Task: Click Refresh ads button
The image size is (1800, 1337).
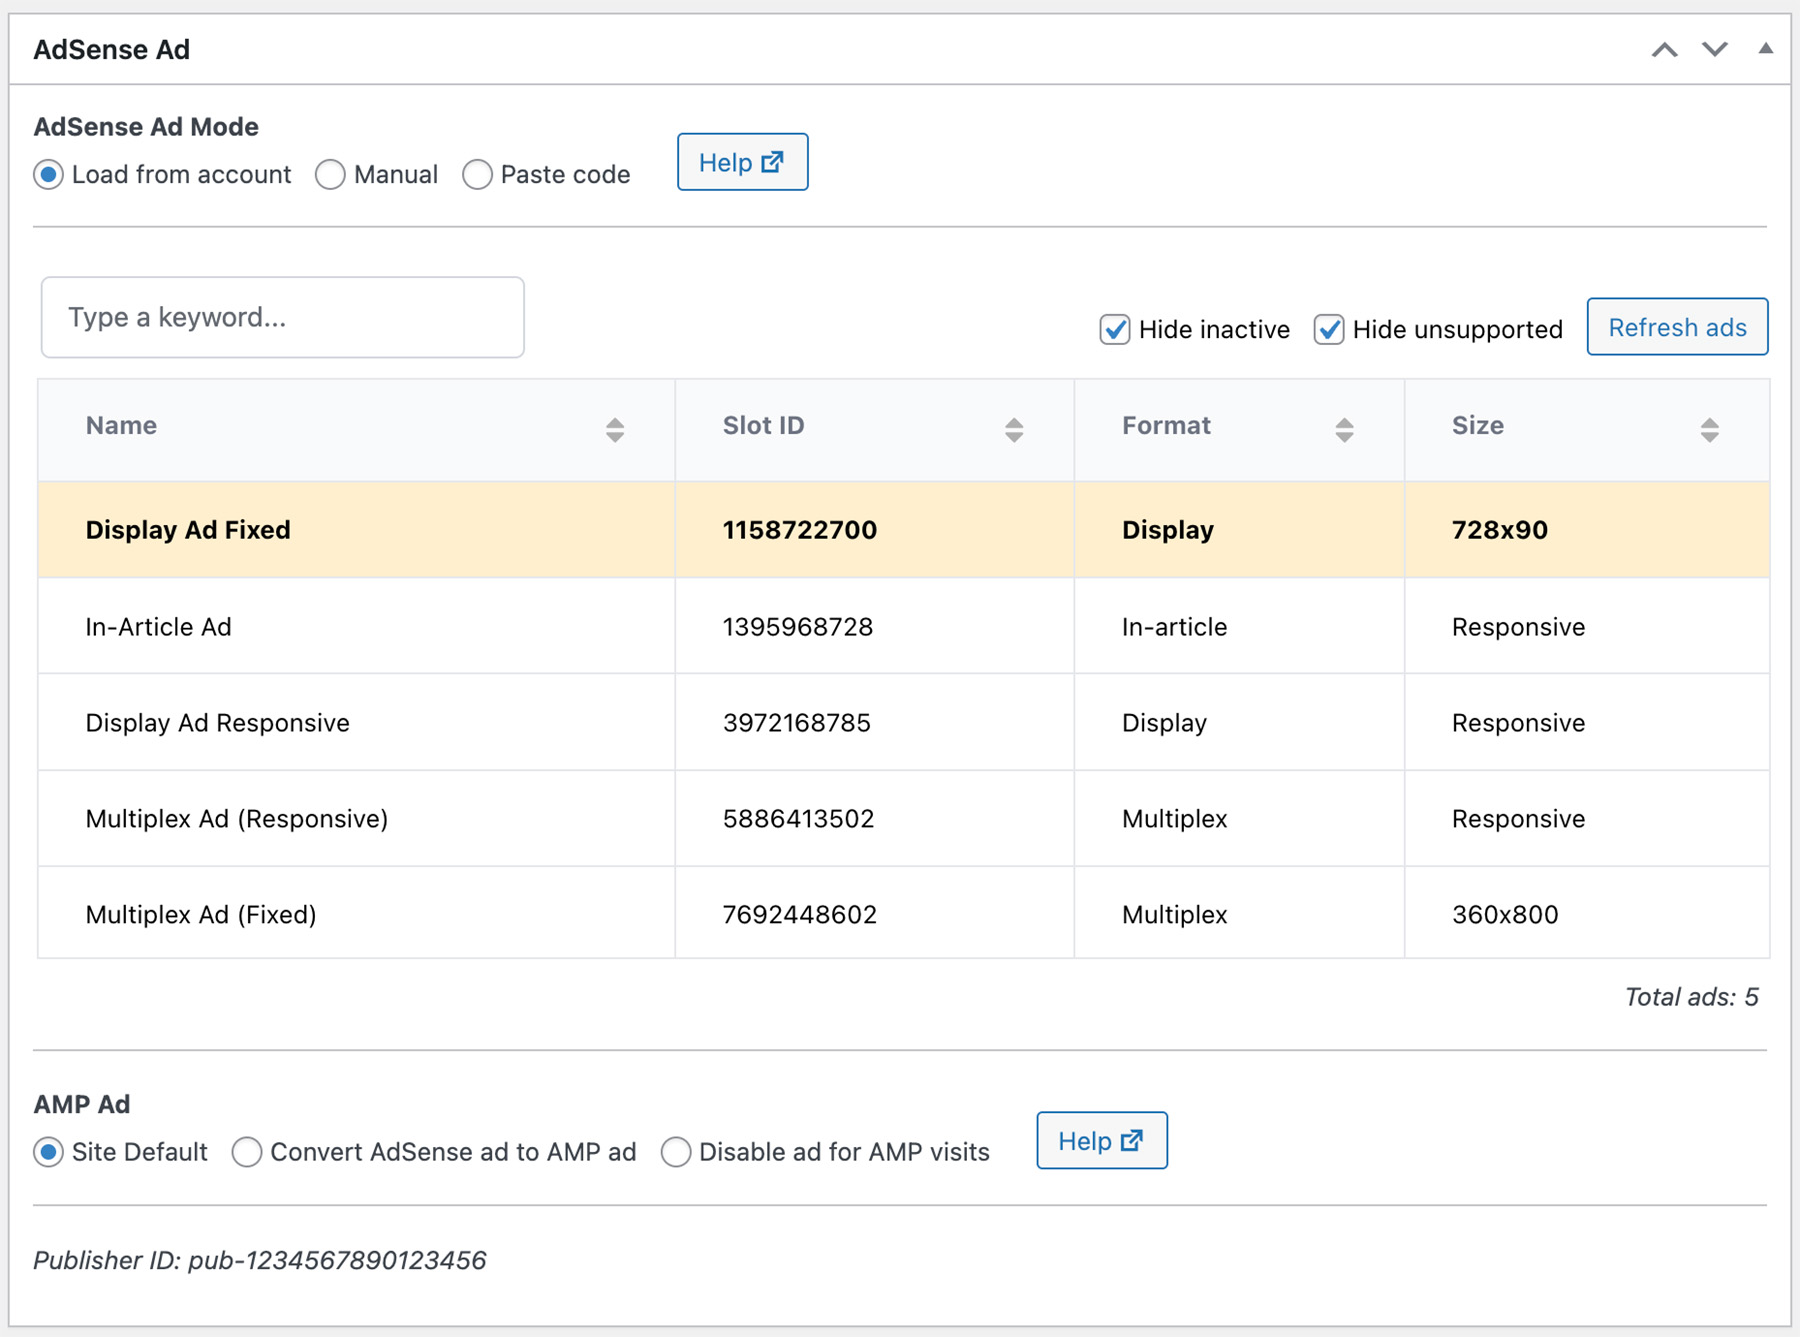Action: point(1677,327)
